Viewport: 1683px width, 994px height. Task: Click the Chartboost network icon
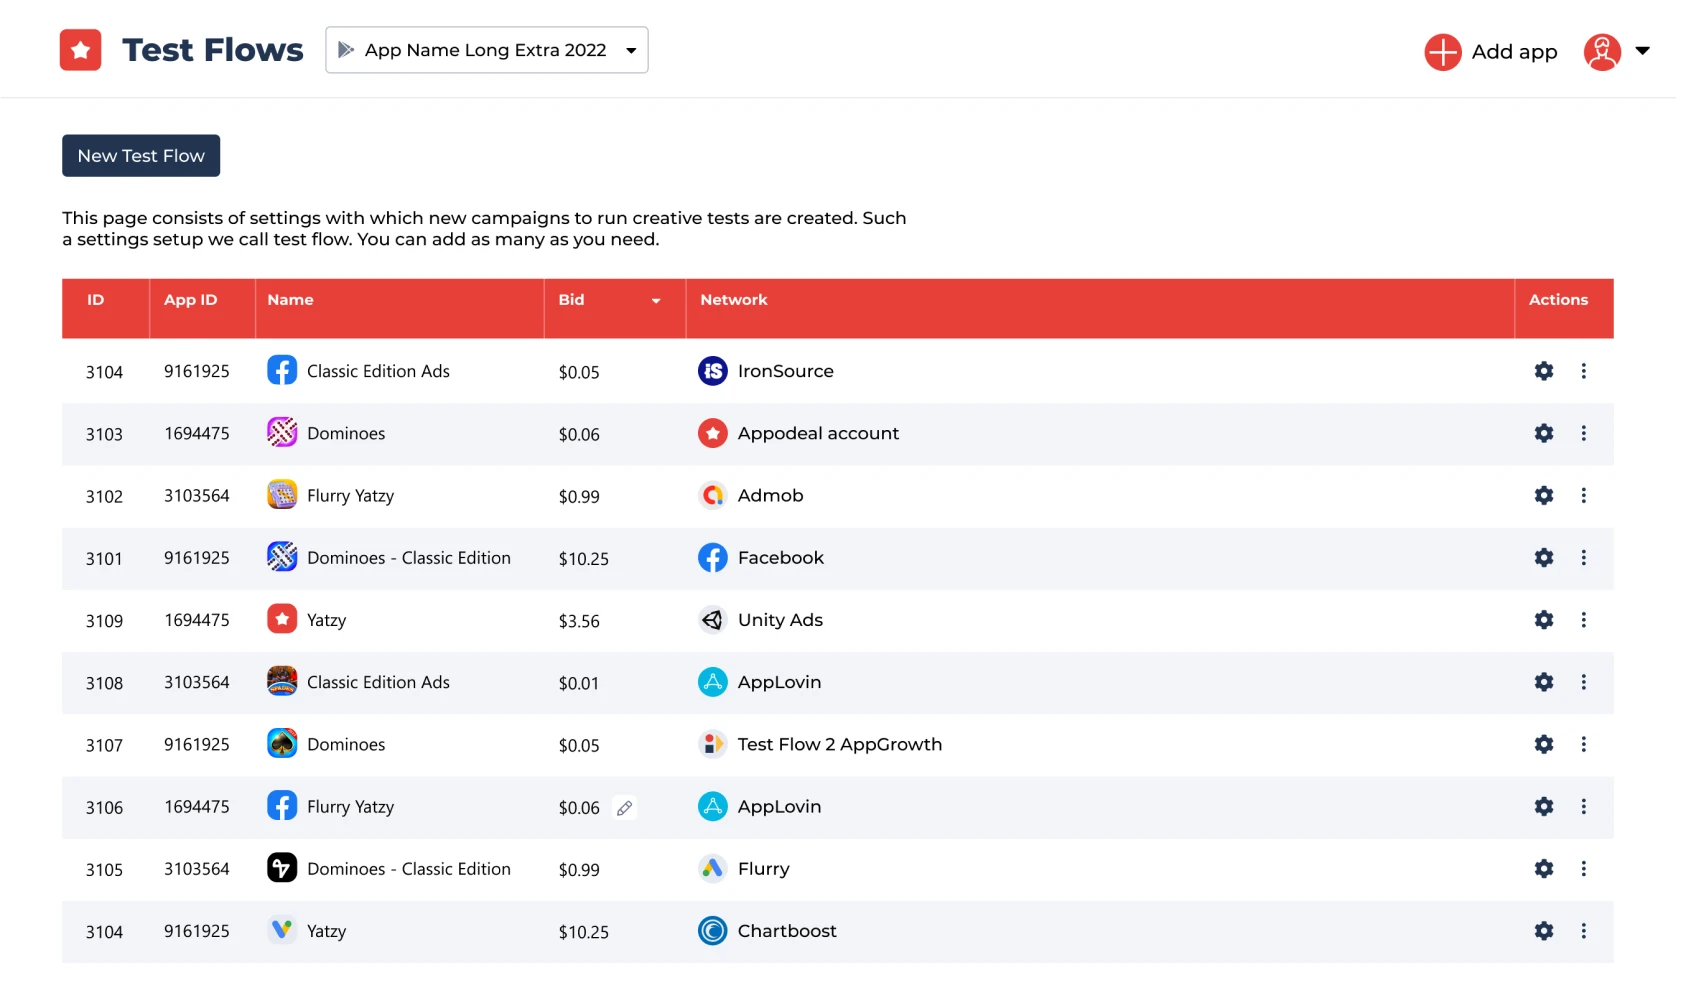[712, 931]
